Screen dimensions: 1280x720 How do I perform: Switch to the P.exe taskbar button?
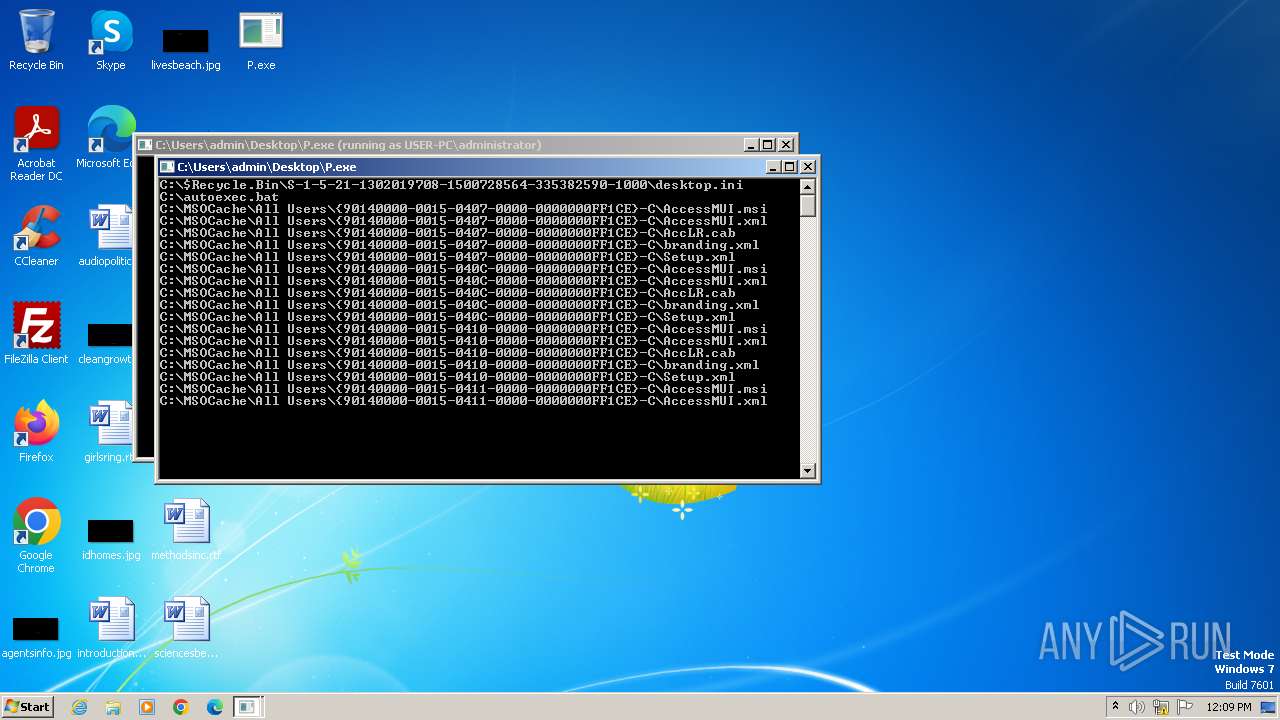coord(247,707)
